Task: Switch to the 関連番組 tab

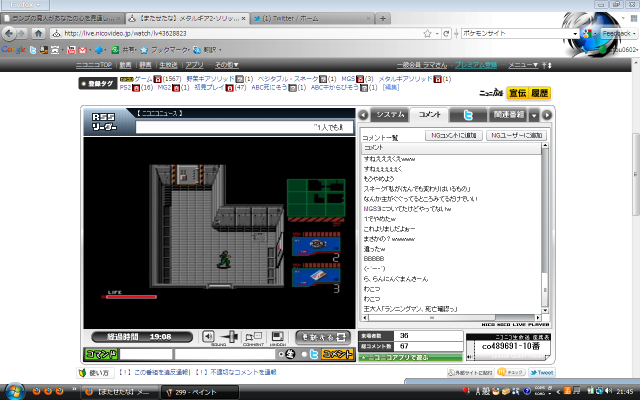Action: [509, 115]
